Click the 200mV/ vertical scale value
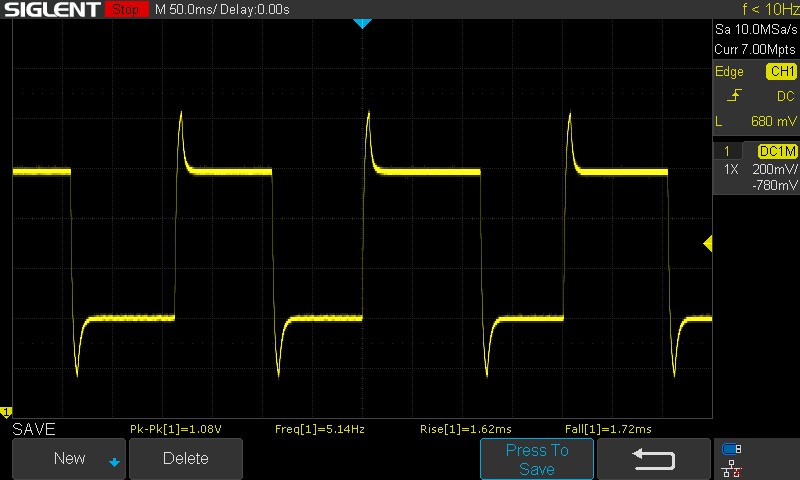Screen dimensions: 800x480 pos(774,169)
